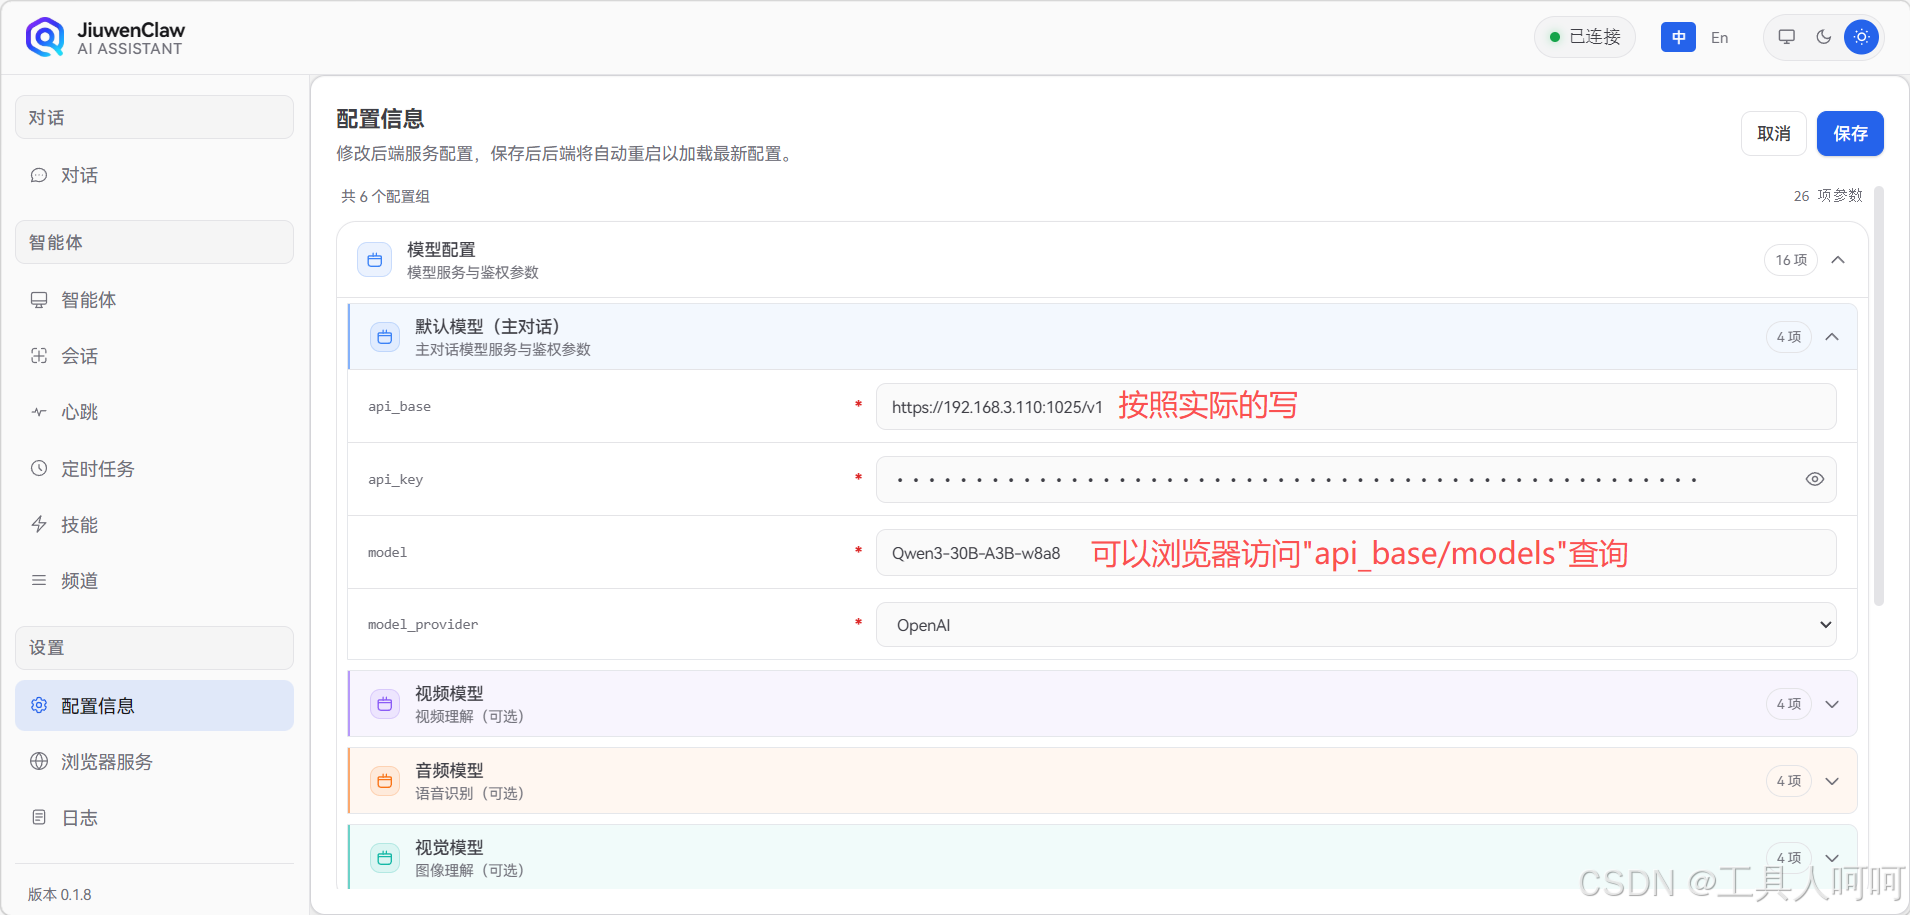Click the 技能 lightning icon
This screenshot has width=1910, height=915.
(39, 524)
